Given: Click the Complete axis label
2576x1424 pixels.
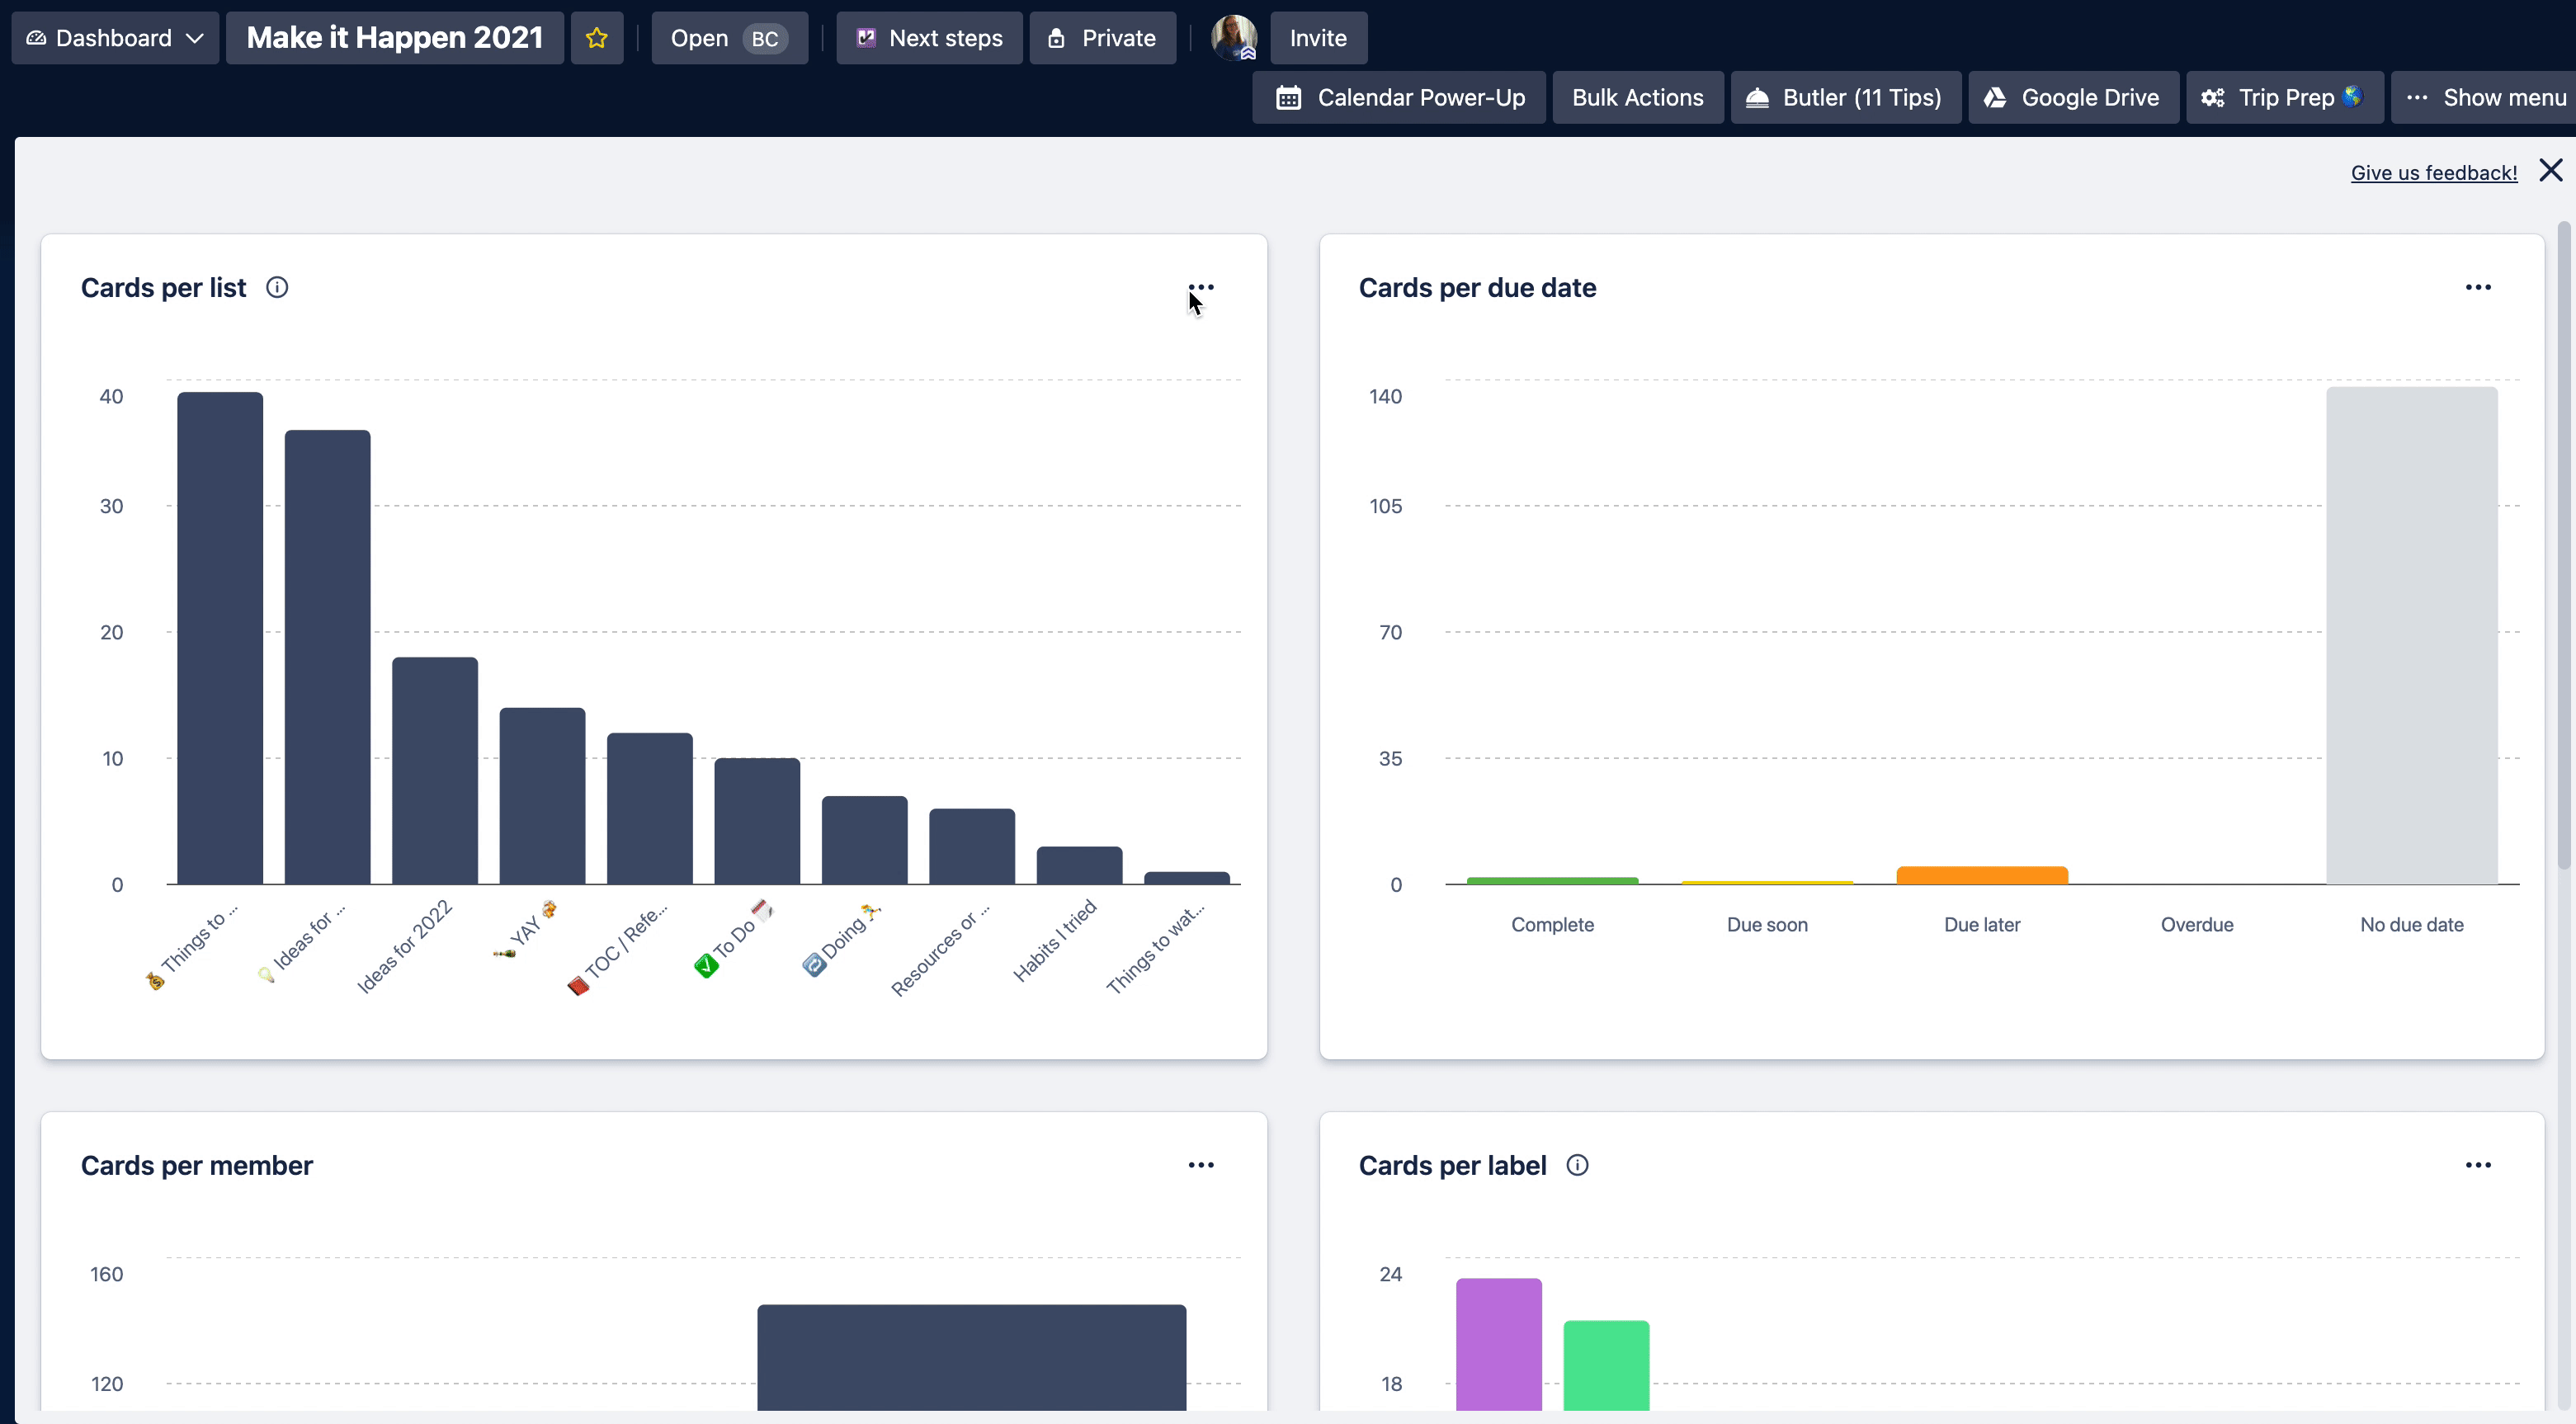Looking at the screenshot, I should (x=1552, y=925).
